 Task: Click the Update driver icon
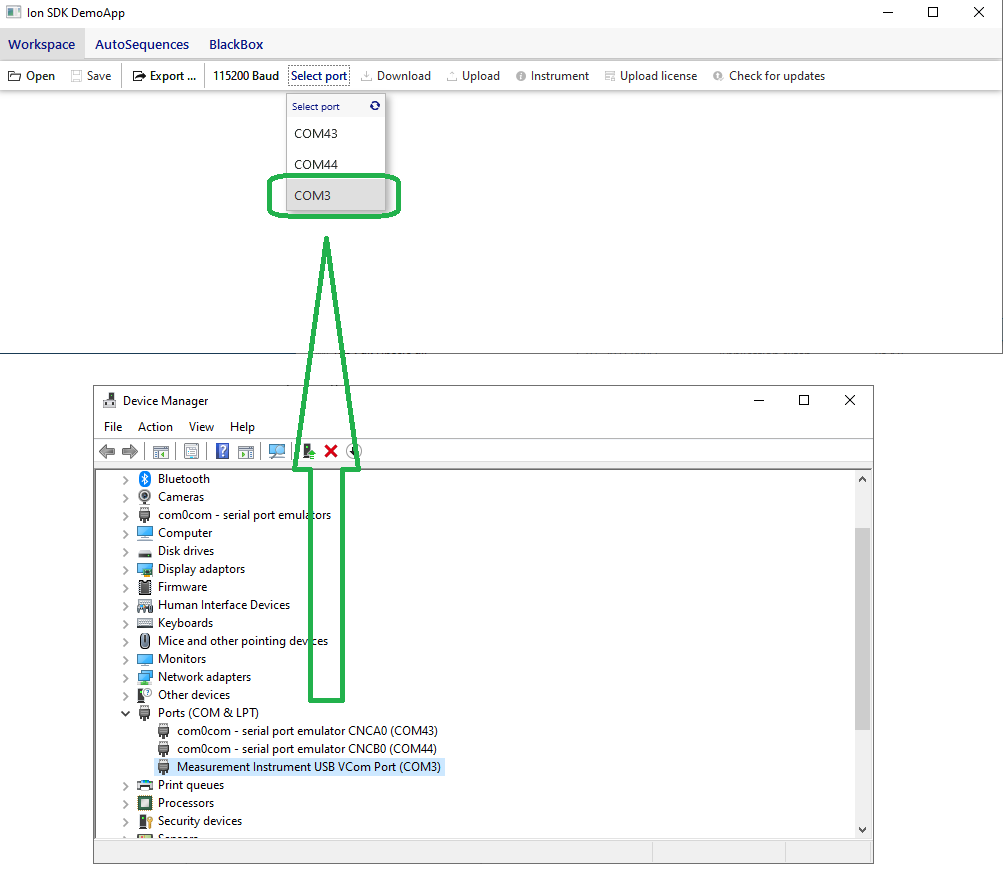[309, 452]
